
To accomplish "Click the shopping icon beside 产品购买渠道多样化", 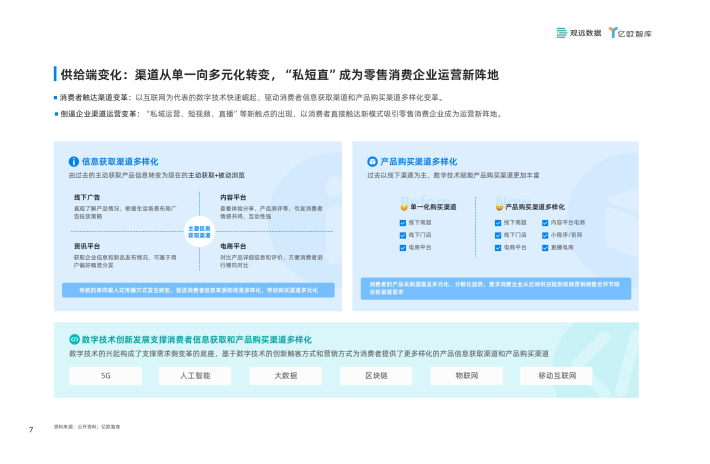I will coord(372,162).
